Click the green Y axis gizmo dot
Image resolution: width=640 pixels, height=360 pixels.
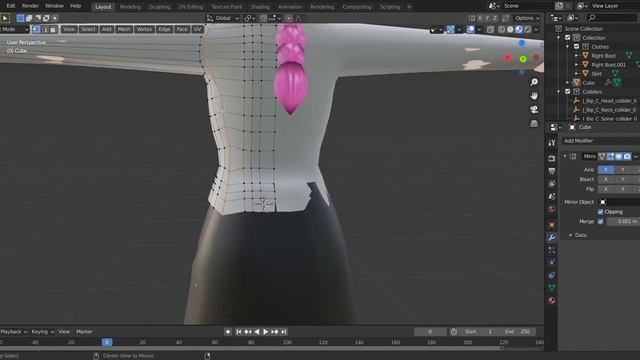click(523, 59)
